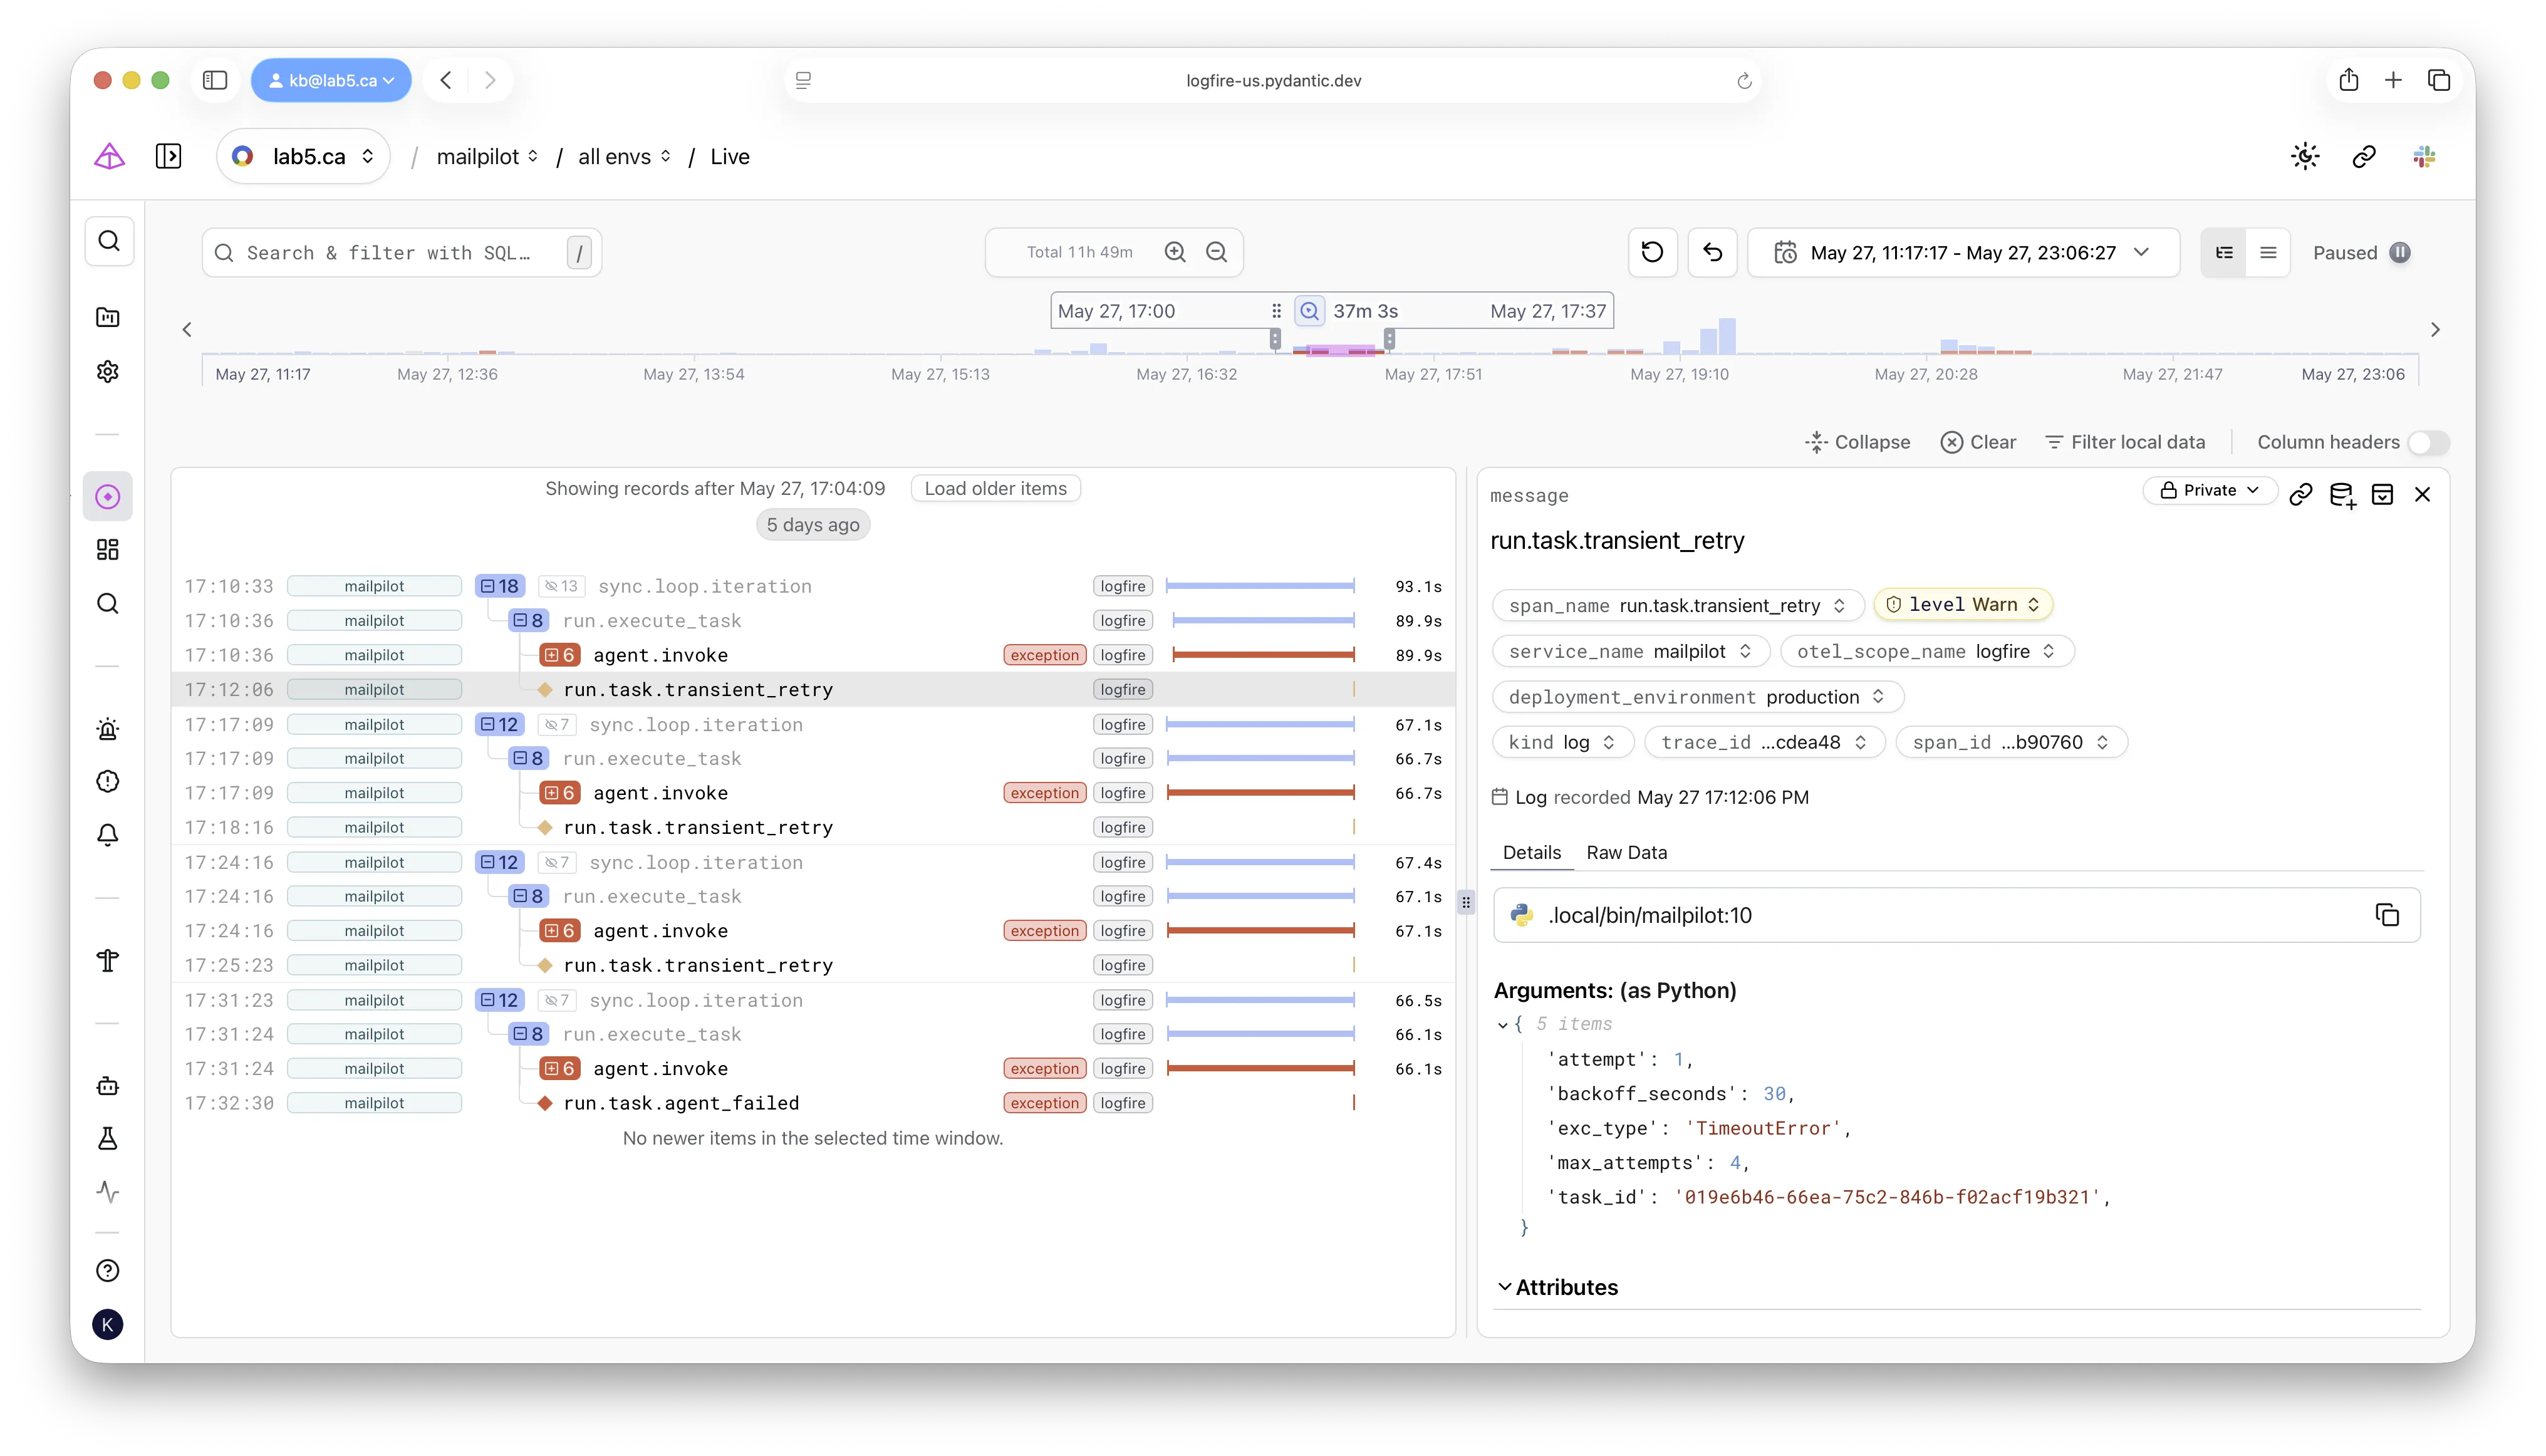This screenshot has height=1456, width=2546.
Task: Close the span details panel
Action: point(2422,494)
